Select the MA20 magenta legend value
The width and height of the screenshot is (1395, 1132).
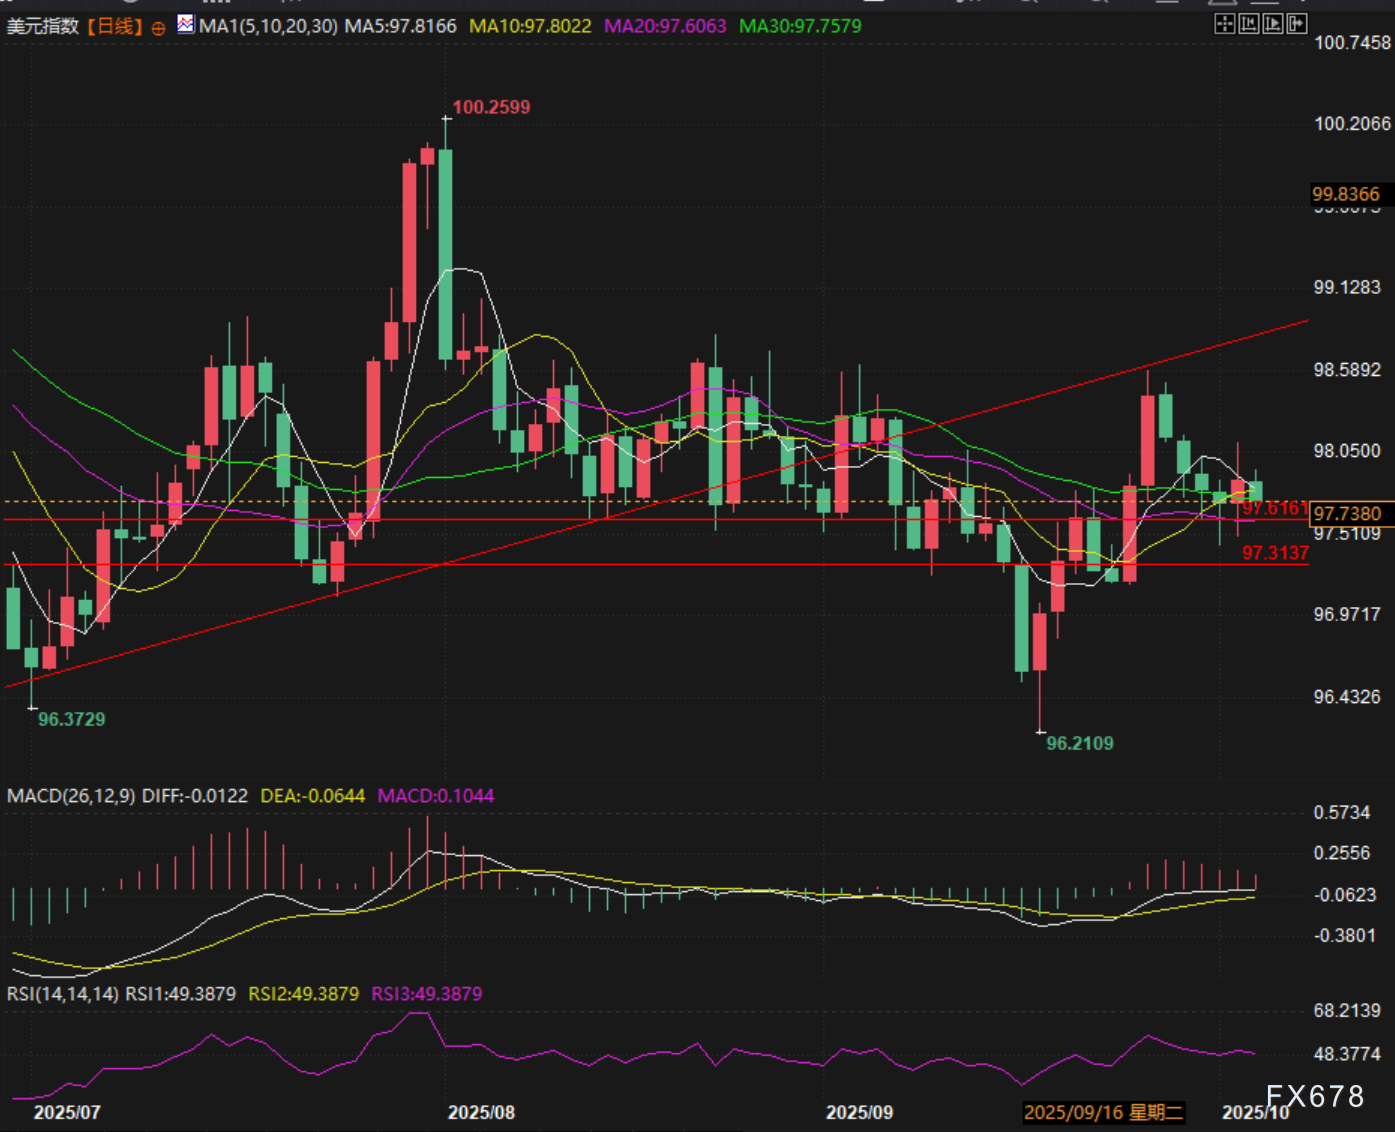pyautogui.click(x=665, y=26)
